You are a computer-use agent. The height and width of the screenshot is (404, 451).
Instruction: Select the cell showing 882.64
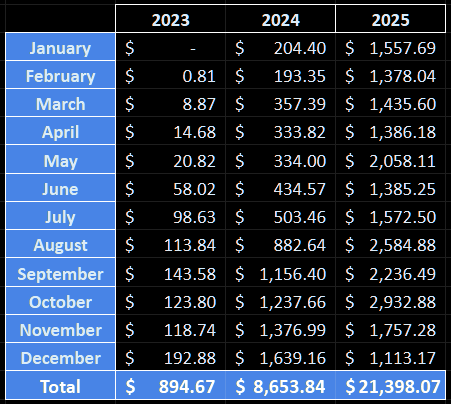coord(280,244)
